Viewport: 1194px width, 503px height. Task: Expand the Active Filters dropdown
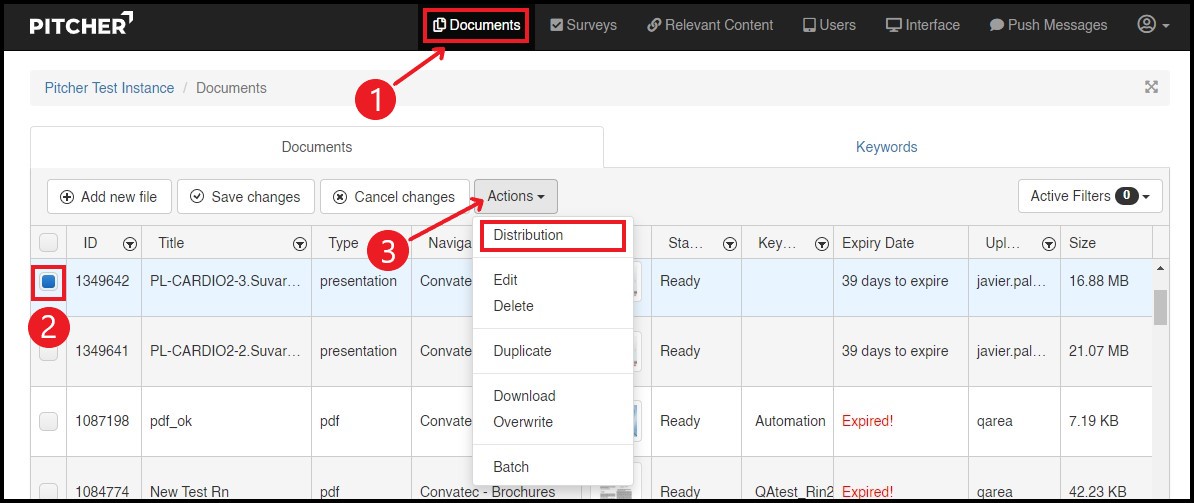pos(1090,196)
